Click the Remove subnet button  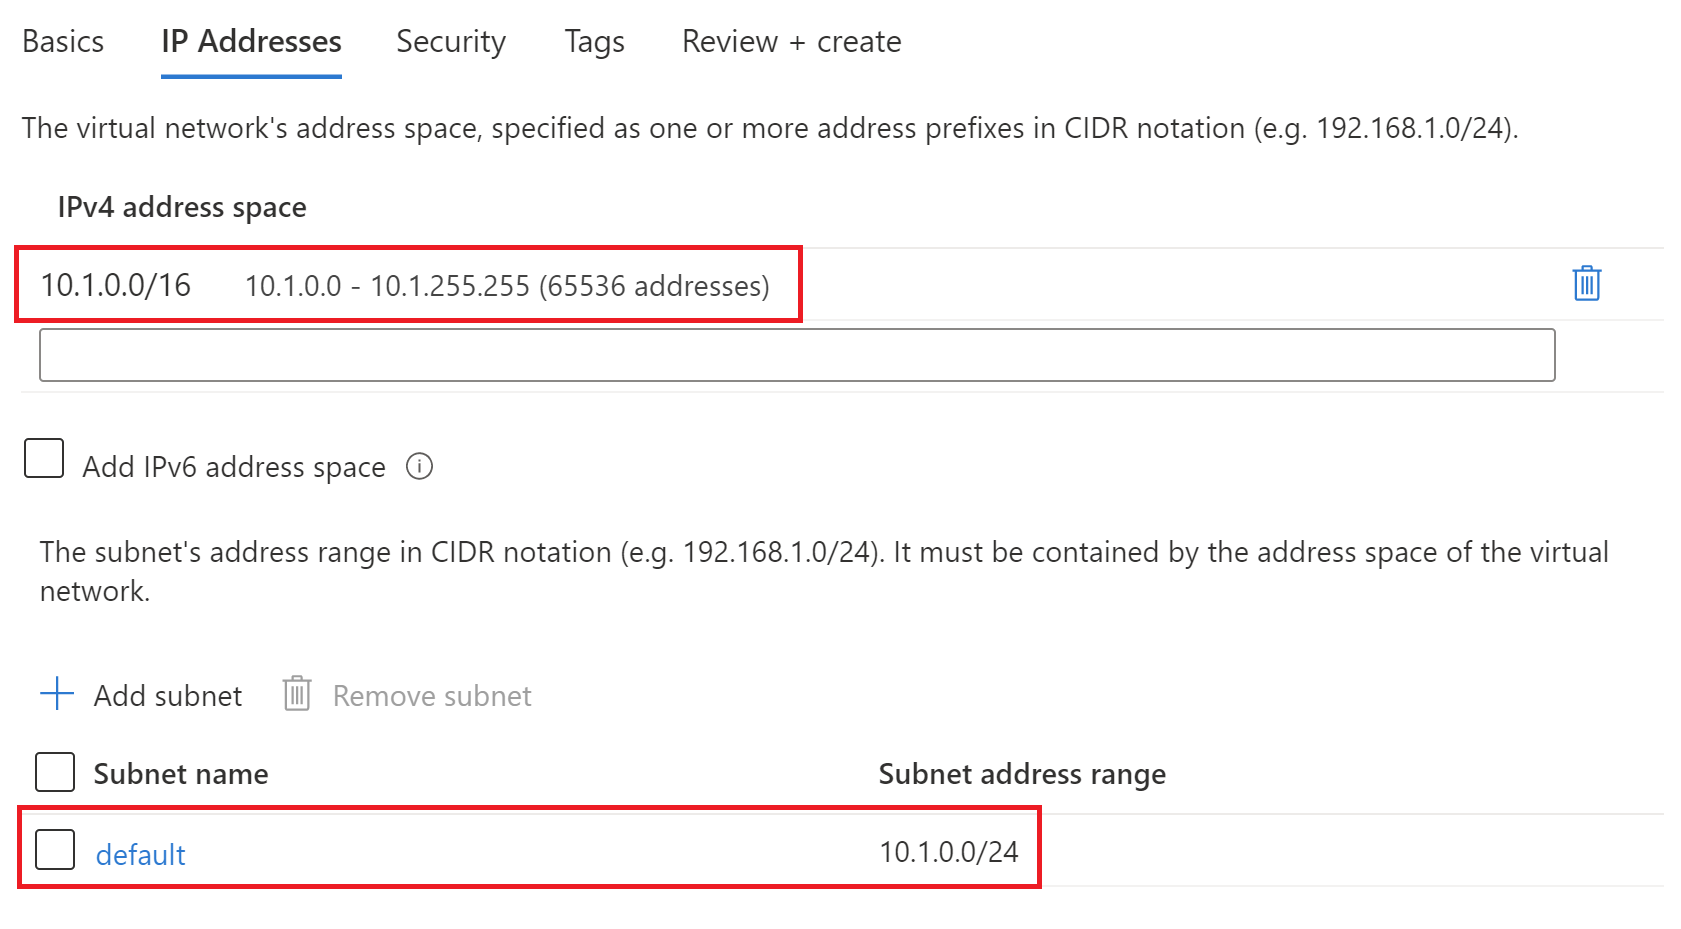[x=430, y=695]
